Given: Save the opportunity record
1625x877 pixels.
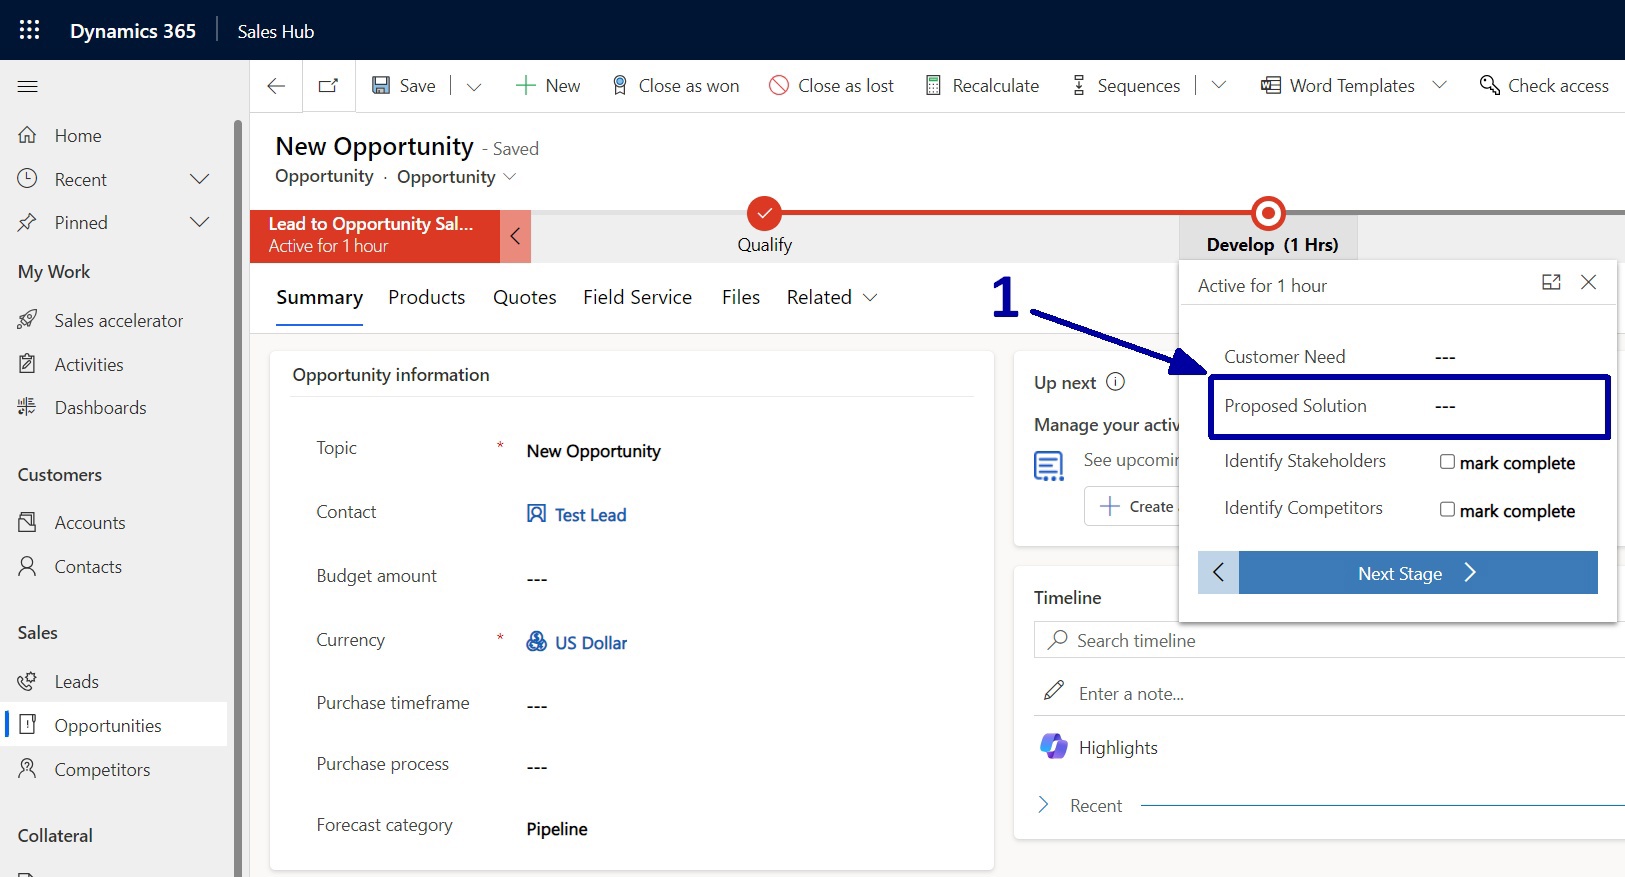Looking at the screenshot, I should (404, 86).
